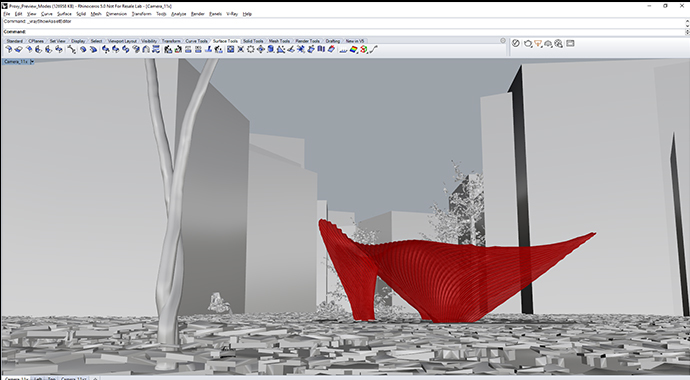Switch to the New in V5 tab

point(355,41)
